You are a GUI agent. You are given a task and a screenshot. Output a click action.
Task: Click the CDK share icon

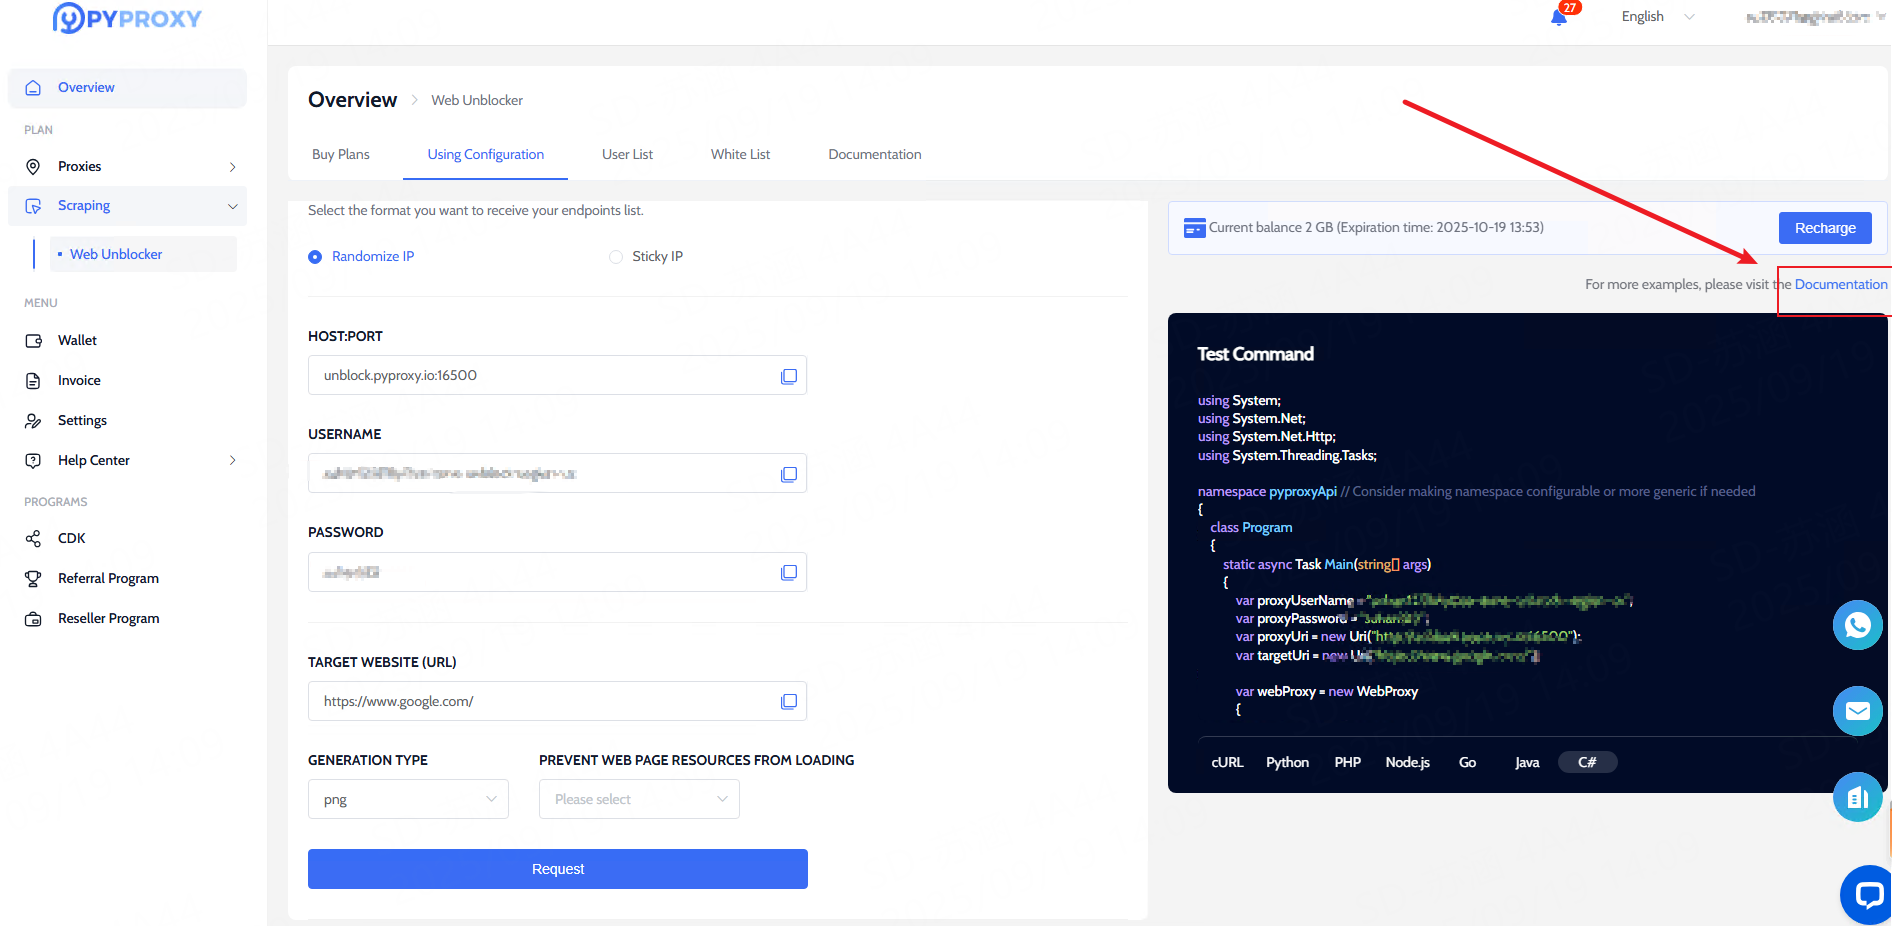pyautogui.click(x=33, y=539)
